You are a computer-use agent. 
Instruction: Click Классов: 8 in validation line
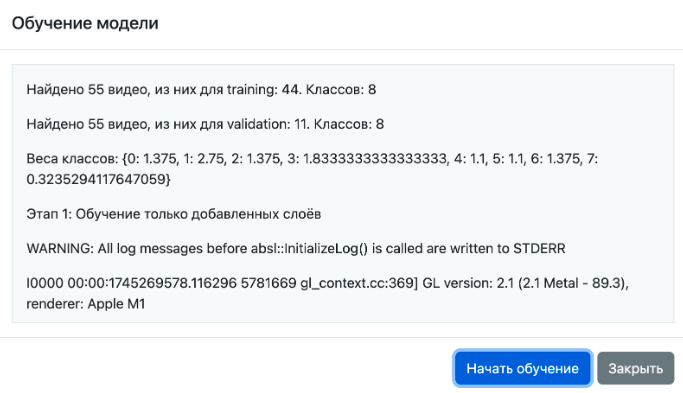349,124
